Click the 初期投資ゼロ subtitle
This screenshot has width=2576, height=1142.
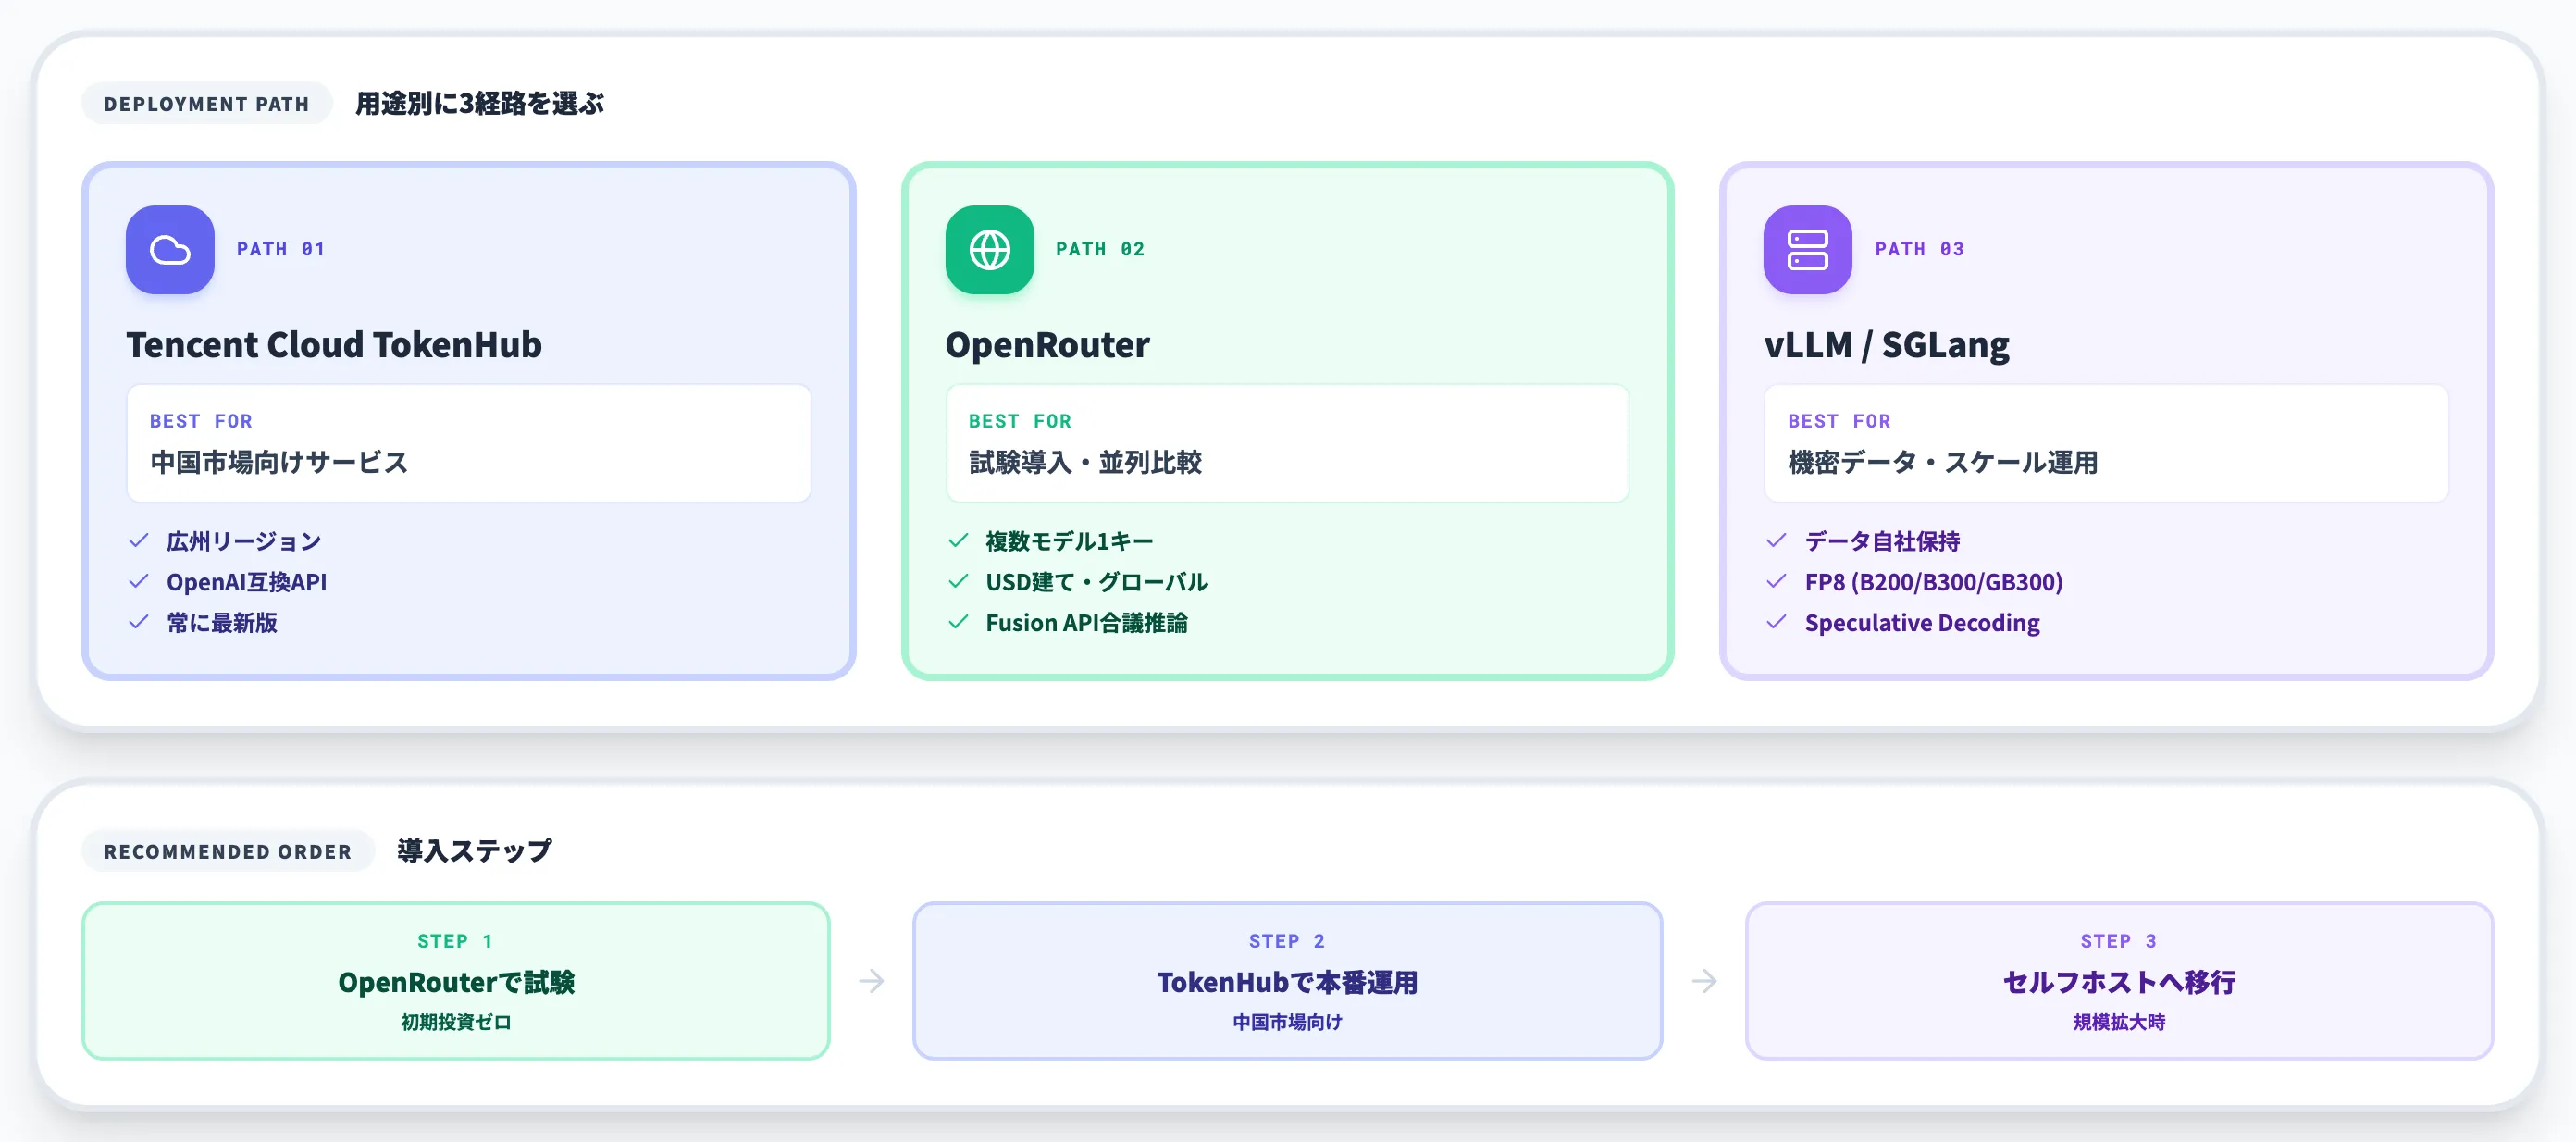pos(456,1022)
